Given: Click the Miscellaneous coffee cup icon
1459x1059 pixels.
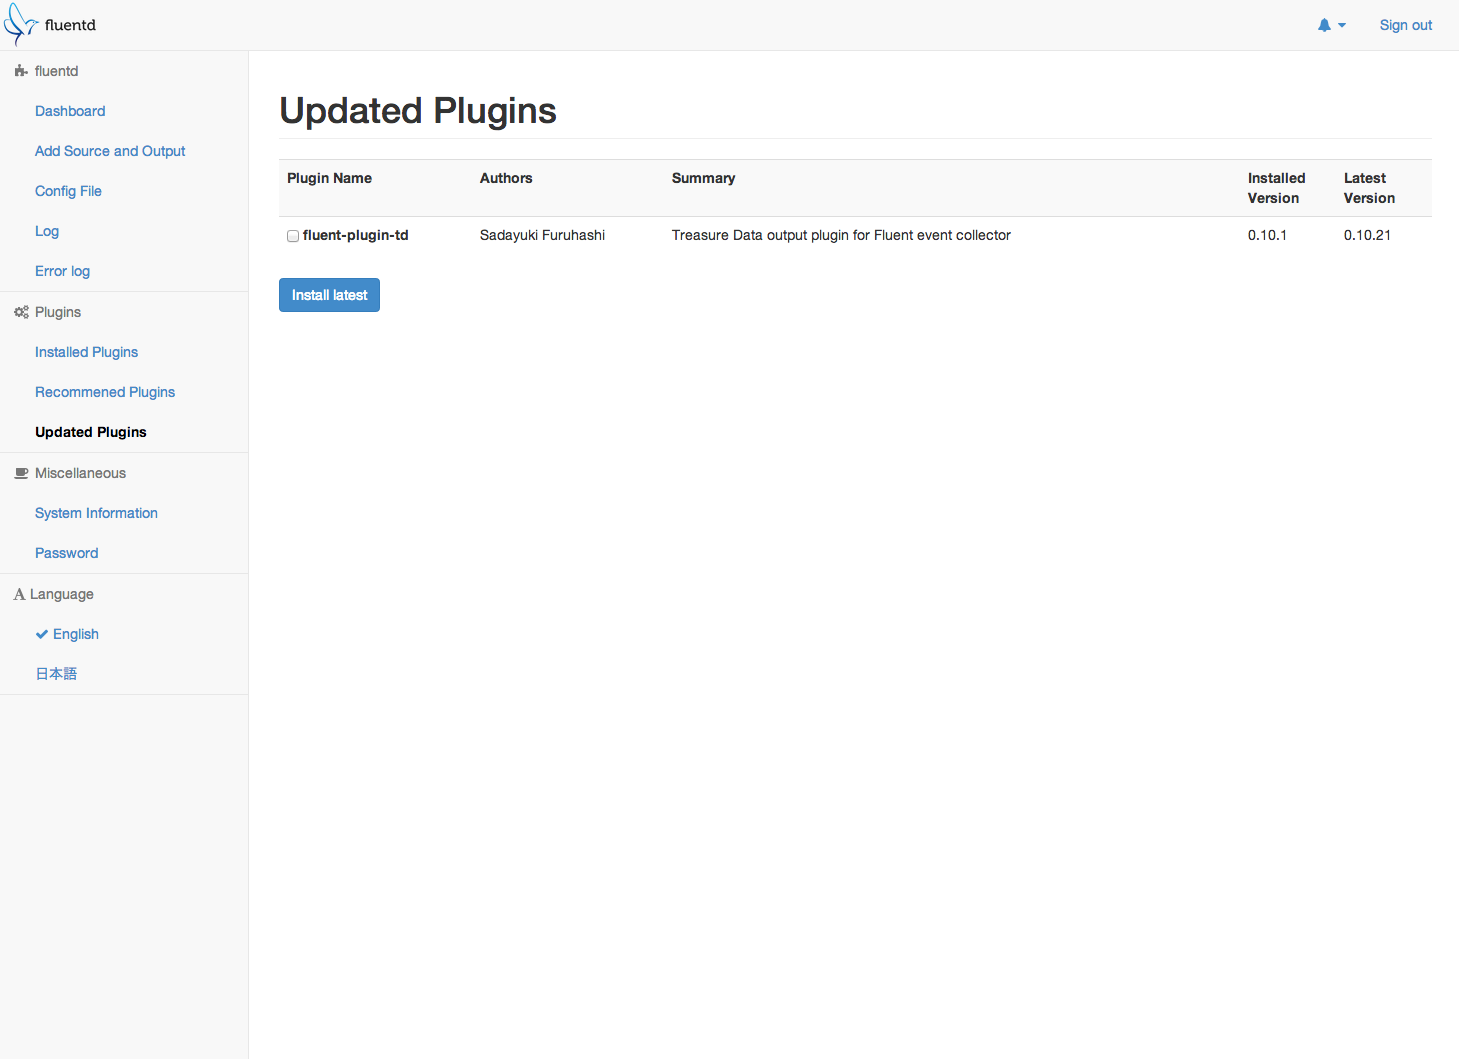Looking at the screenshot, I should pos(21,473).
